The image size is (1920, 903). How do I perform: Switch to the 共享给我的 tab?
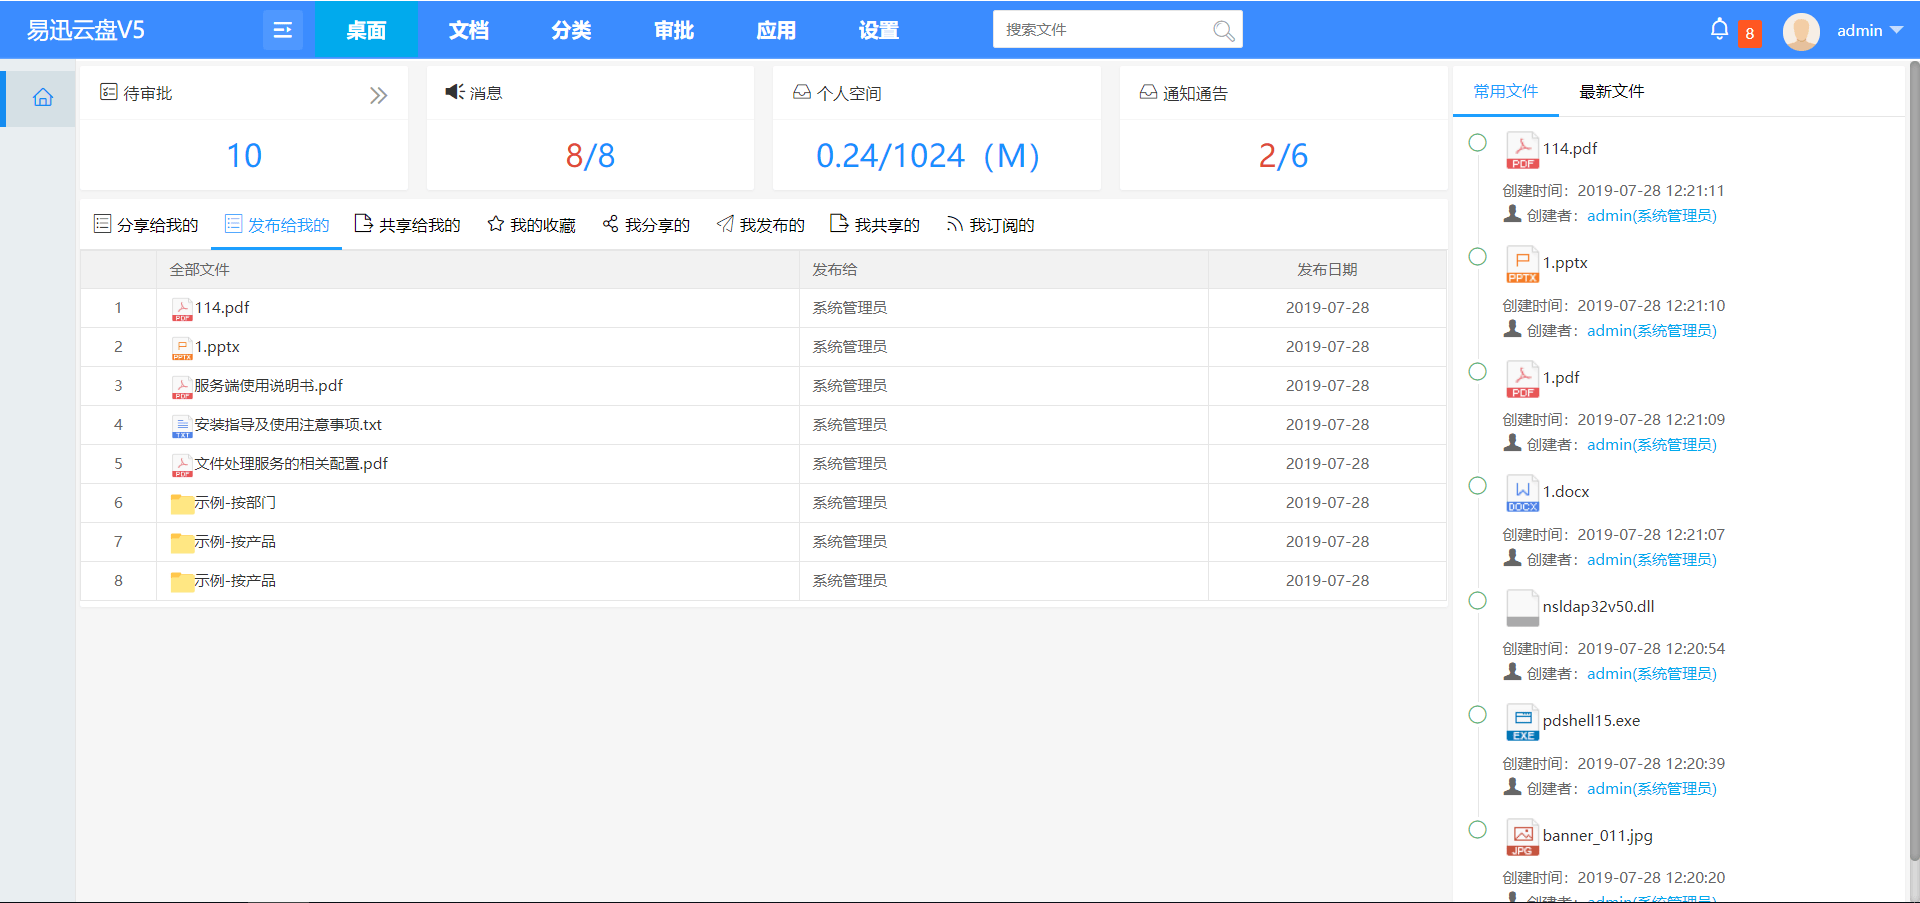pos(408,225)
